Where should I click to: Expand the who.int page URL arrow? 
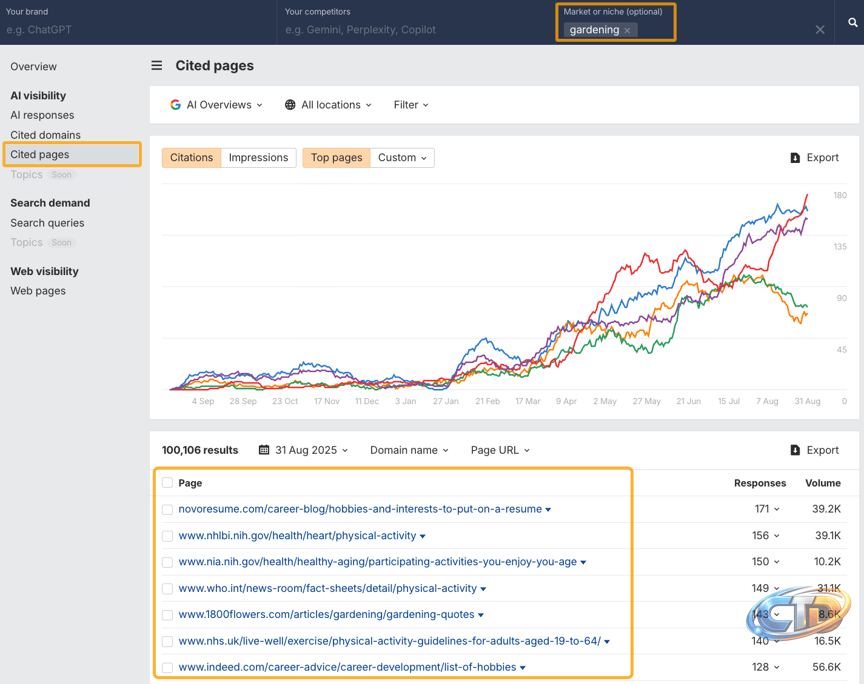point(483,589)
